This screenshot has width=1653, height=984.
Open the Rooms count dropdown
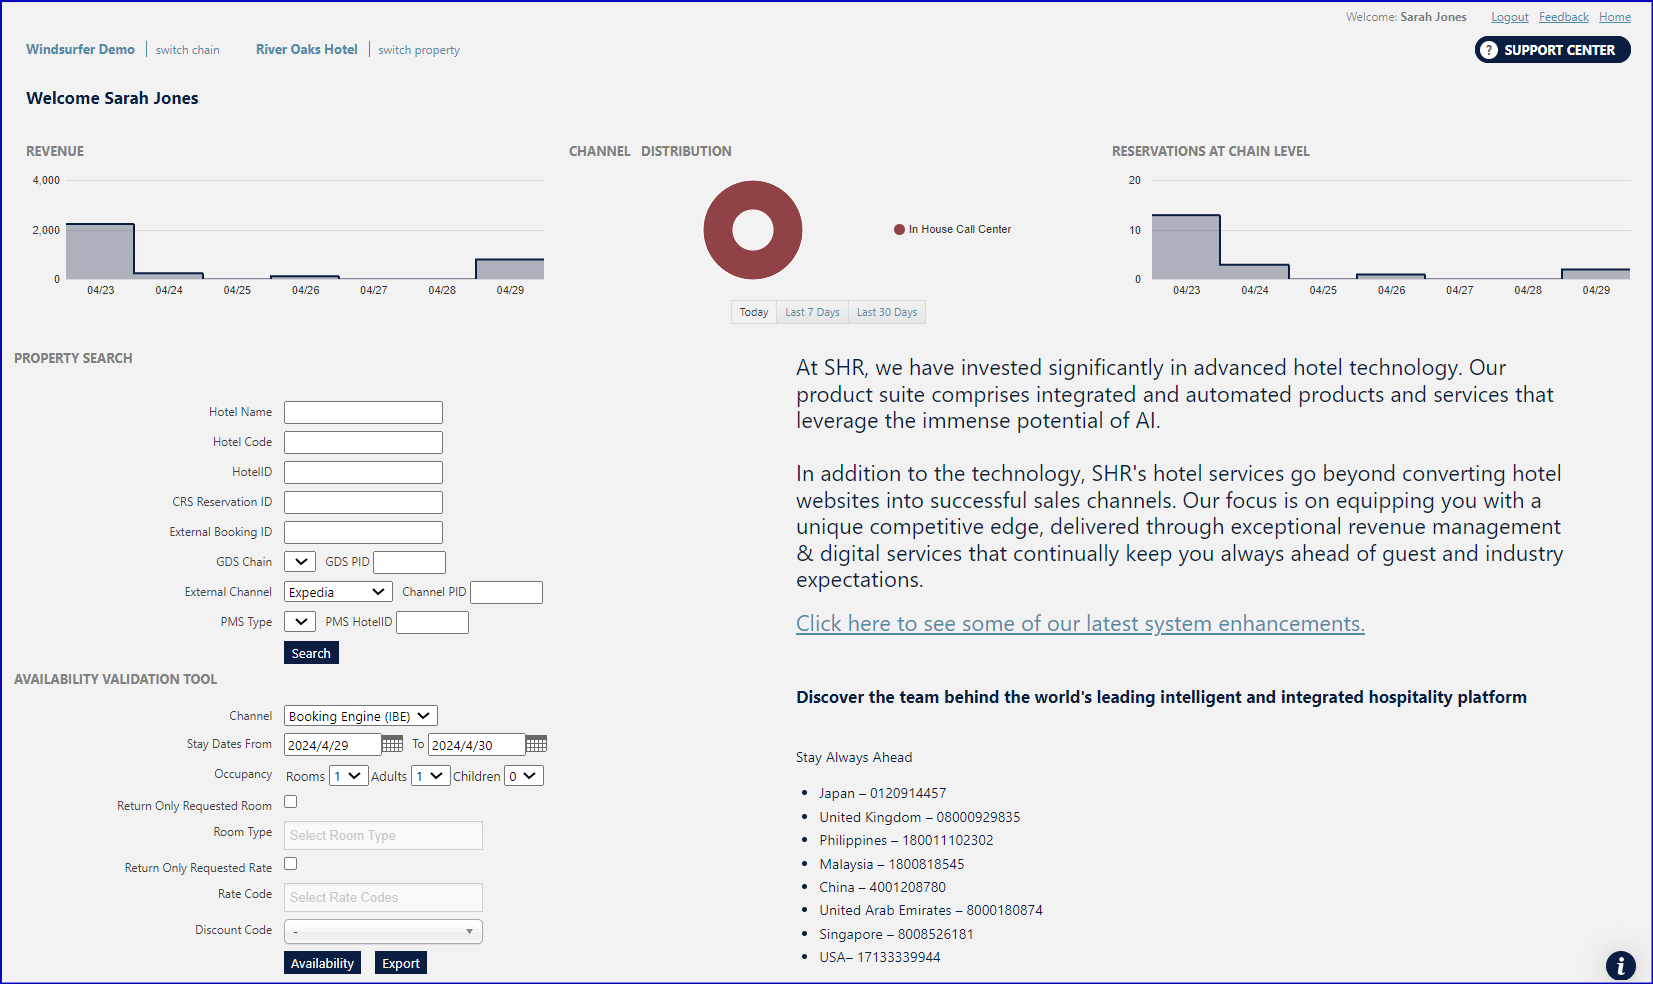pyautogui.click(x=349, y=776)
